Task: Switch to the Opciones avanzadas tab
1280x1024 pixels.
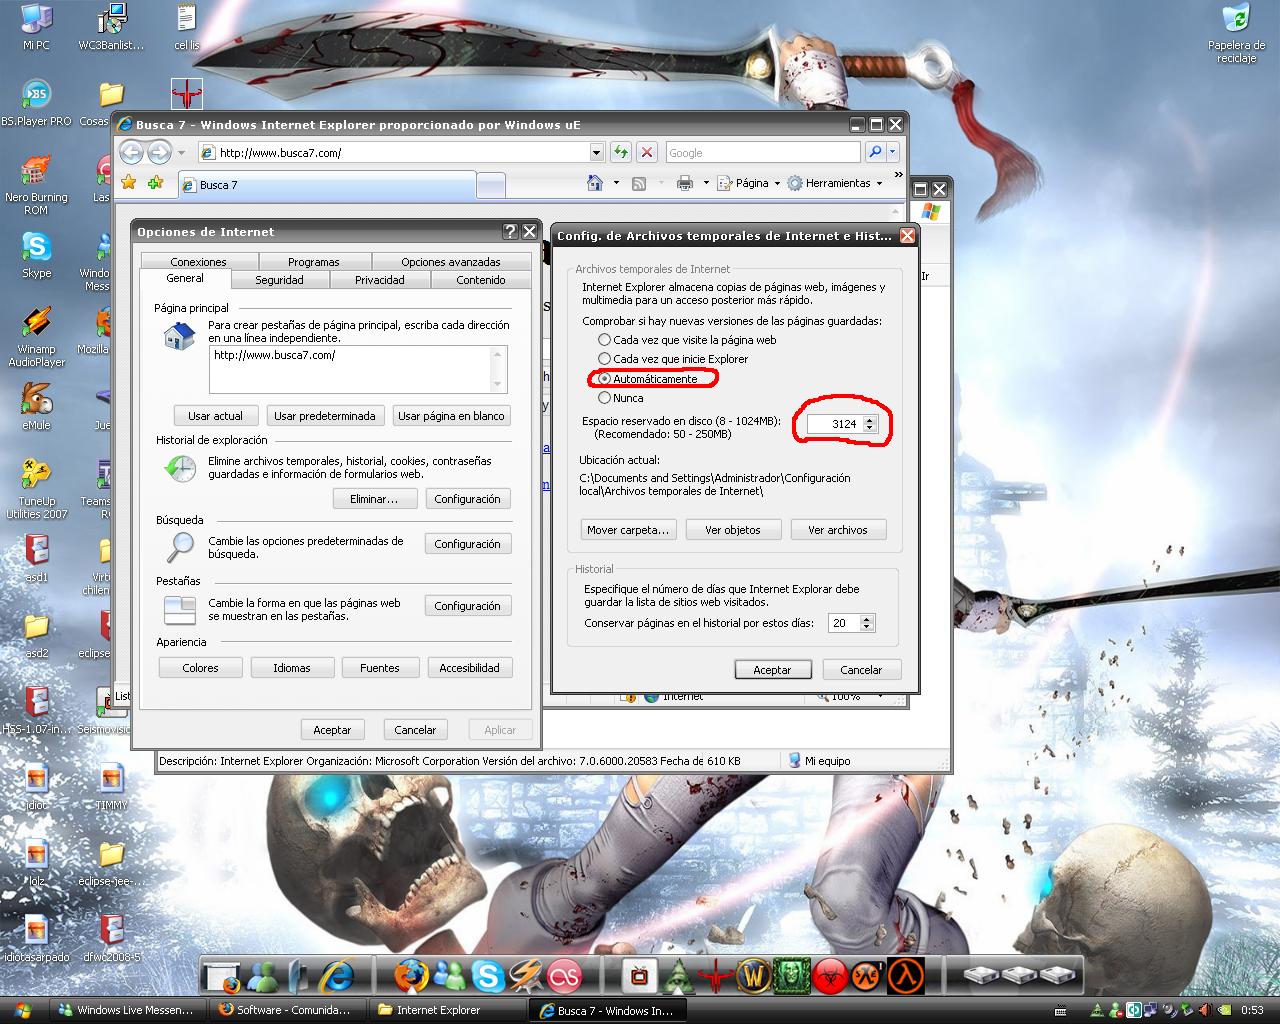Action: pyautogui.click(x=451, y=262)
